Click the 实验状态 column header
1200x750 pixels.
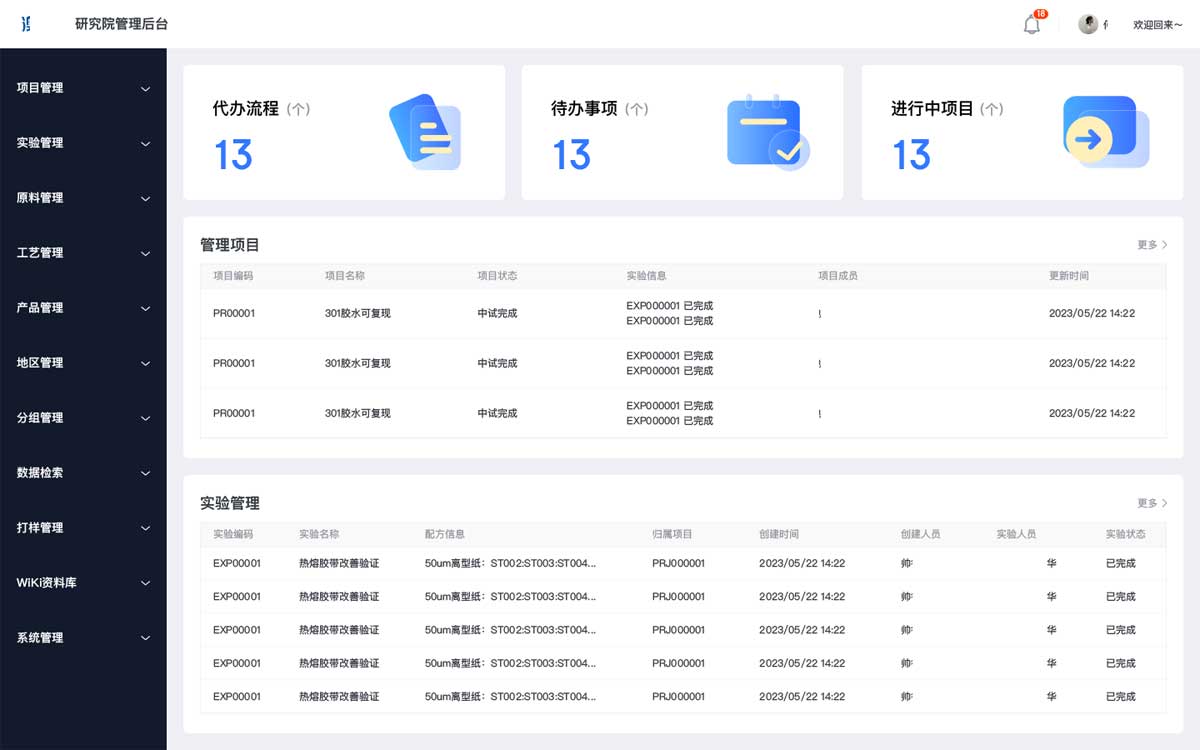[x=1126, y=535]
